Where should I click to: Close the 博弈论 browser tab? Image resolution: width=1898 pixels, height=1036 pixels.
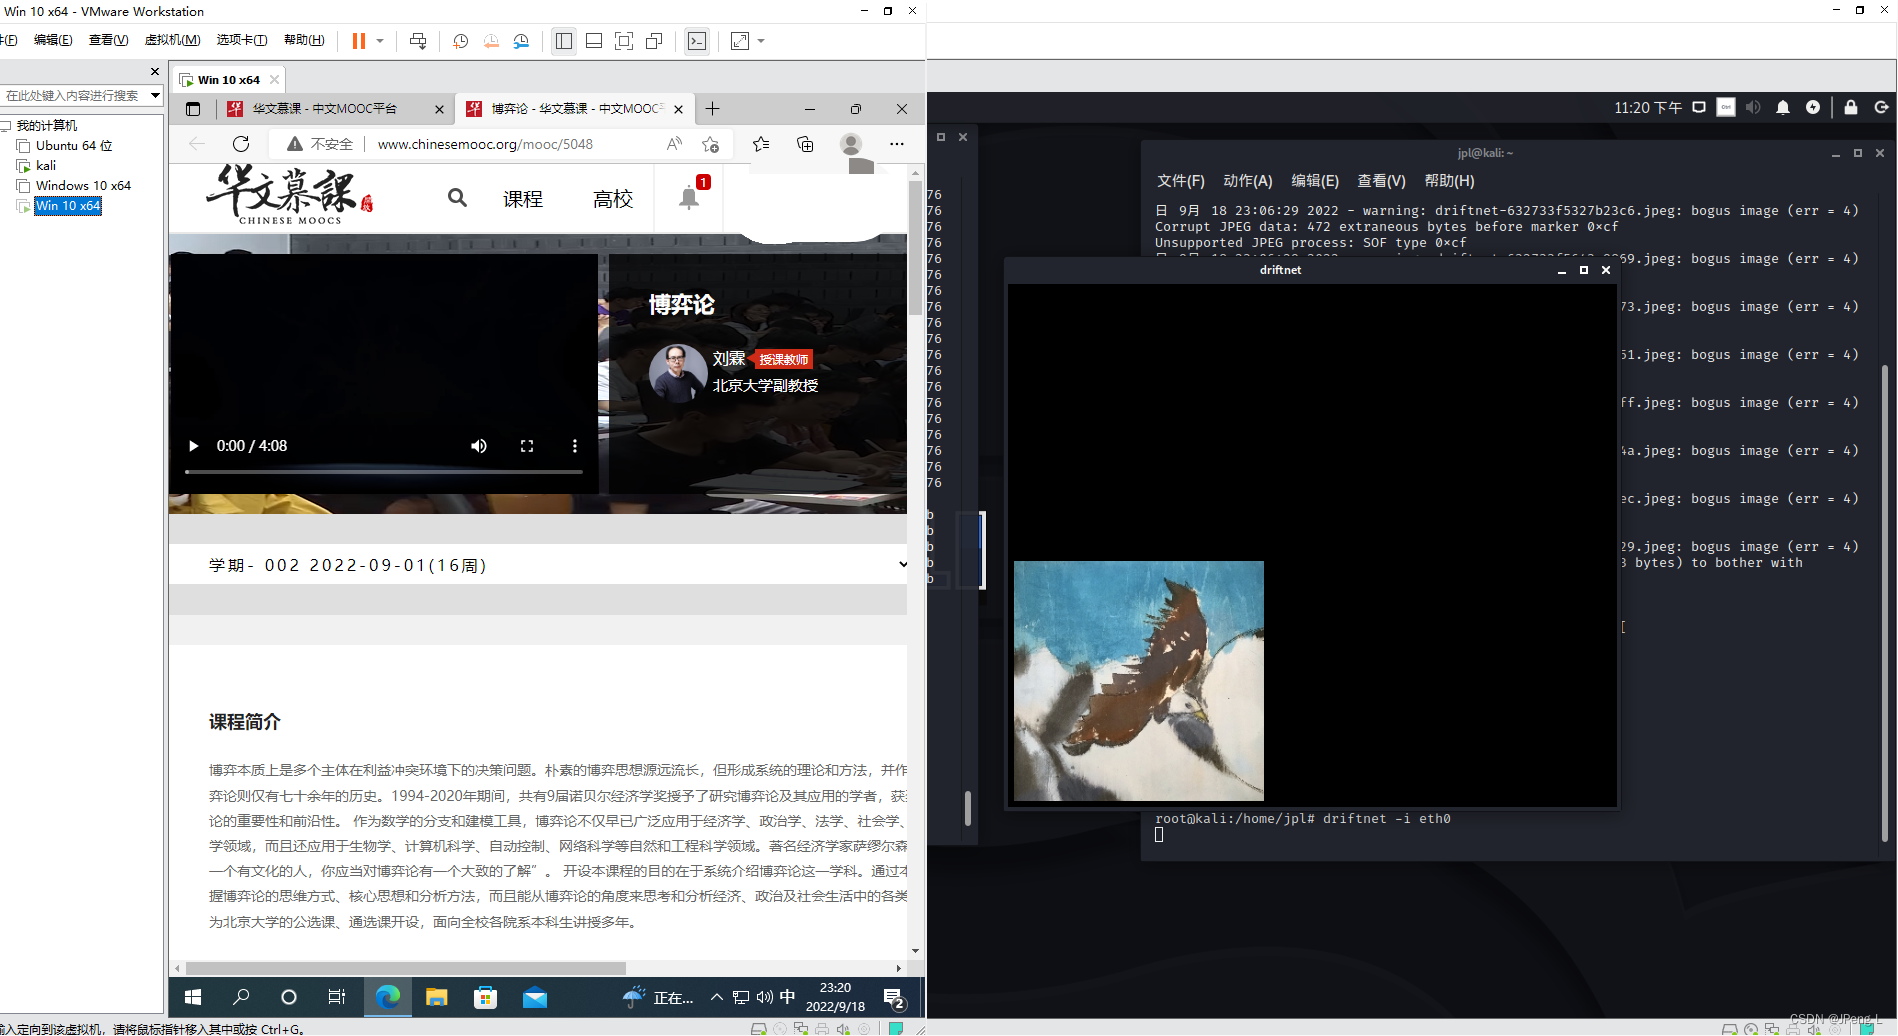pos(679,109)
